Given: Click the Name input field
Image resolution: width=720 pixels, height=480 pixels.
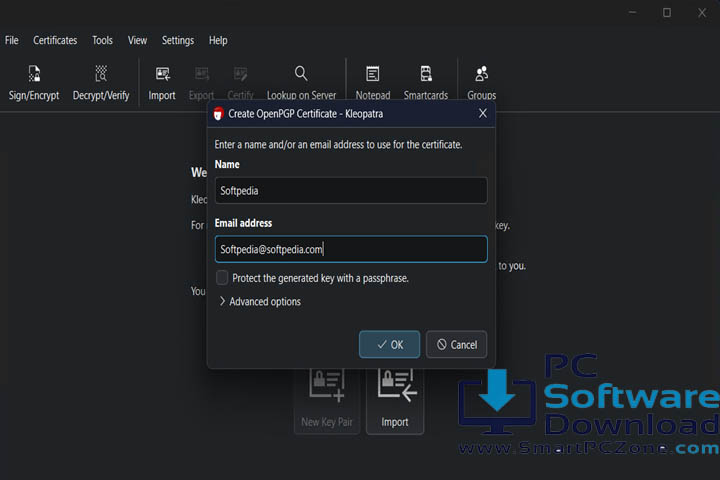Looking at the screenshot, I should pos(351,191).
